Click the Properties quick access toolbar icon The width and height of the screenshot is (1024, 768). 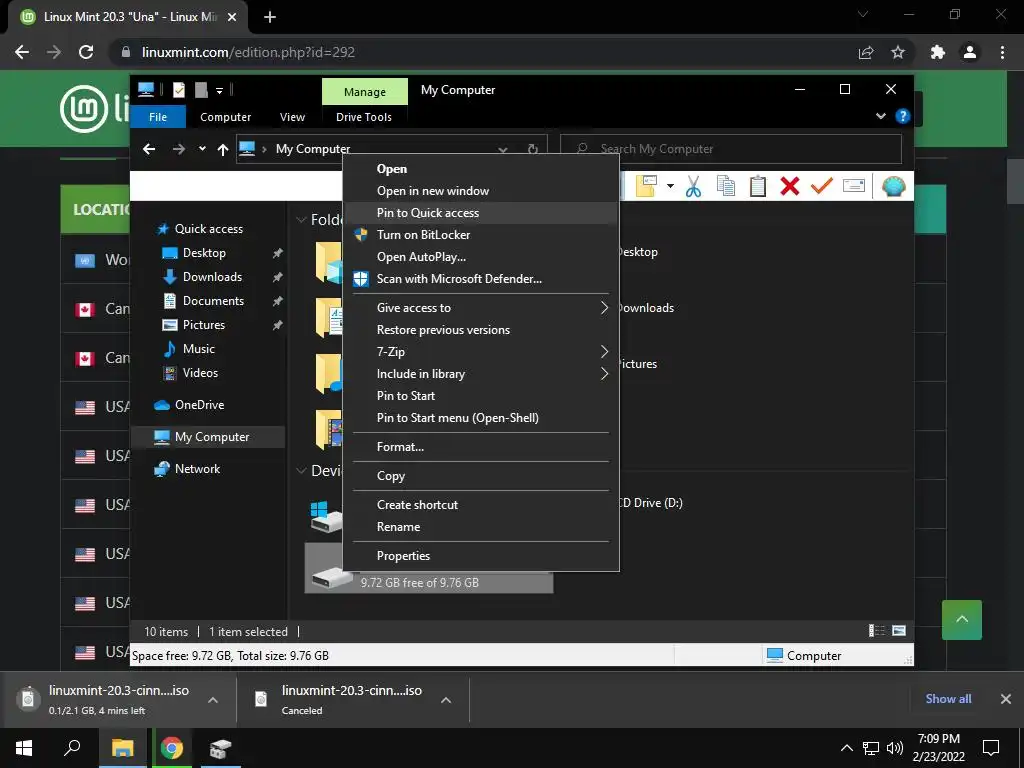[x=179, y=90]
